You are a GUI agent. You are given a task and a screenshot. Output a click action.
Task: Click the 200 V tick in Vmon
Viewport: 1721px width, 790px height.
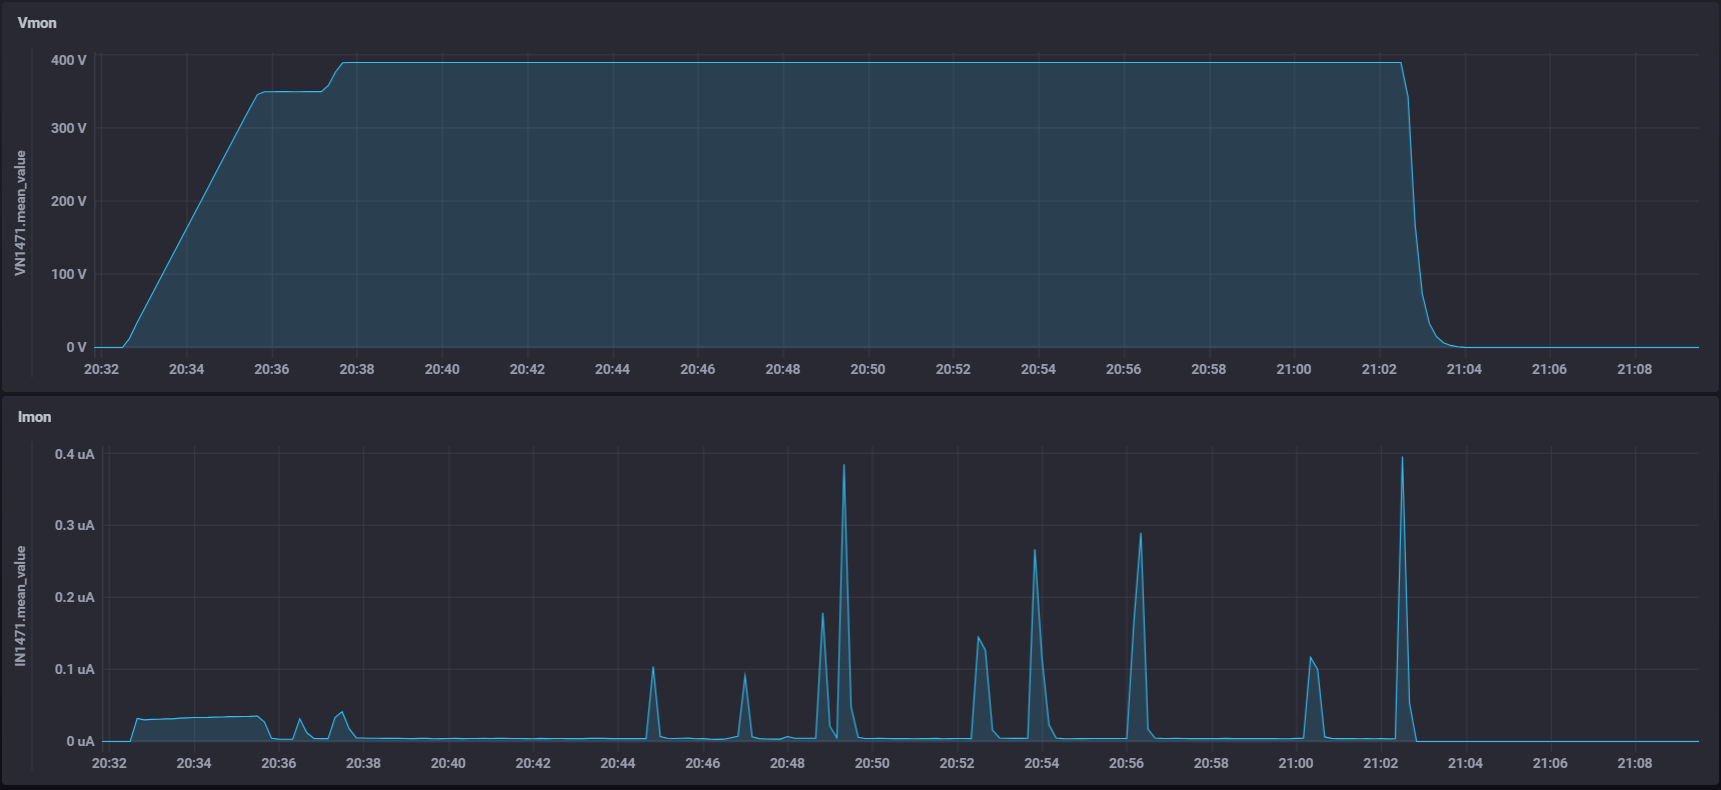click(69, 201)
